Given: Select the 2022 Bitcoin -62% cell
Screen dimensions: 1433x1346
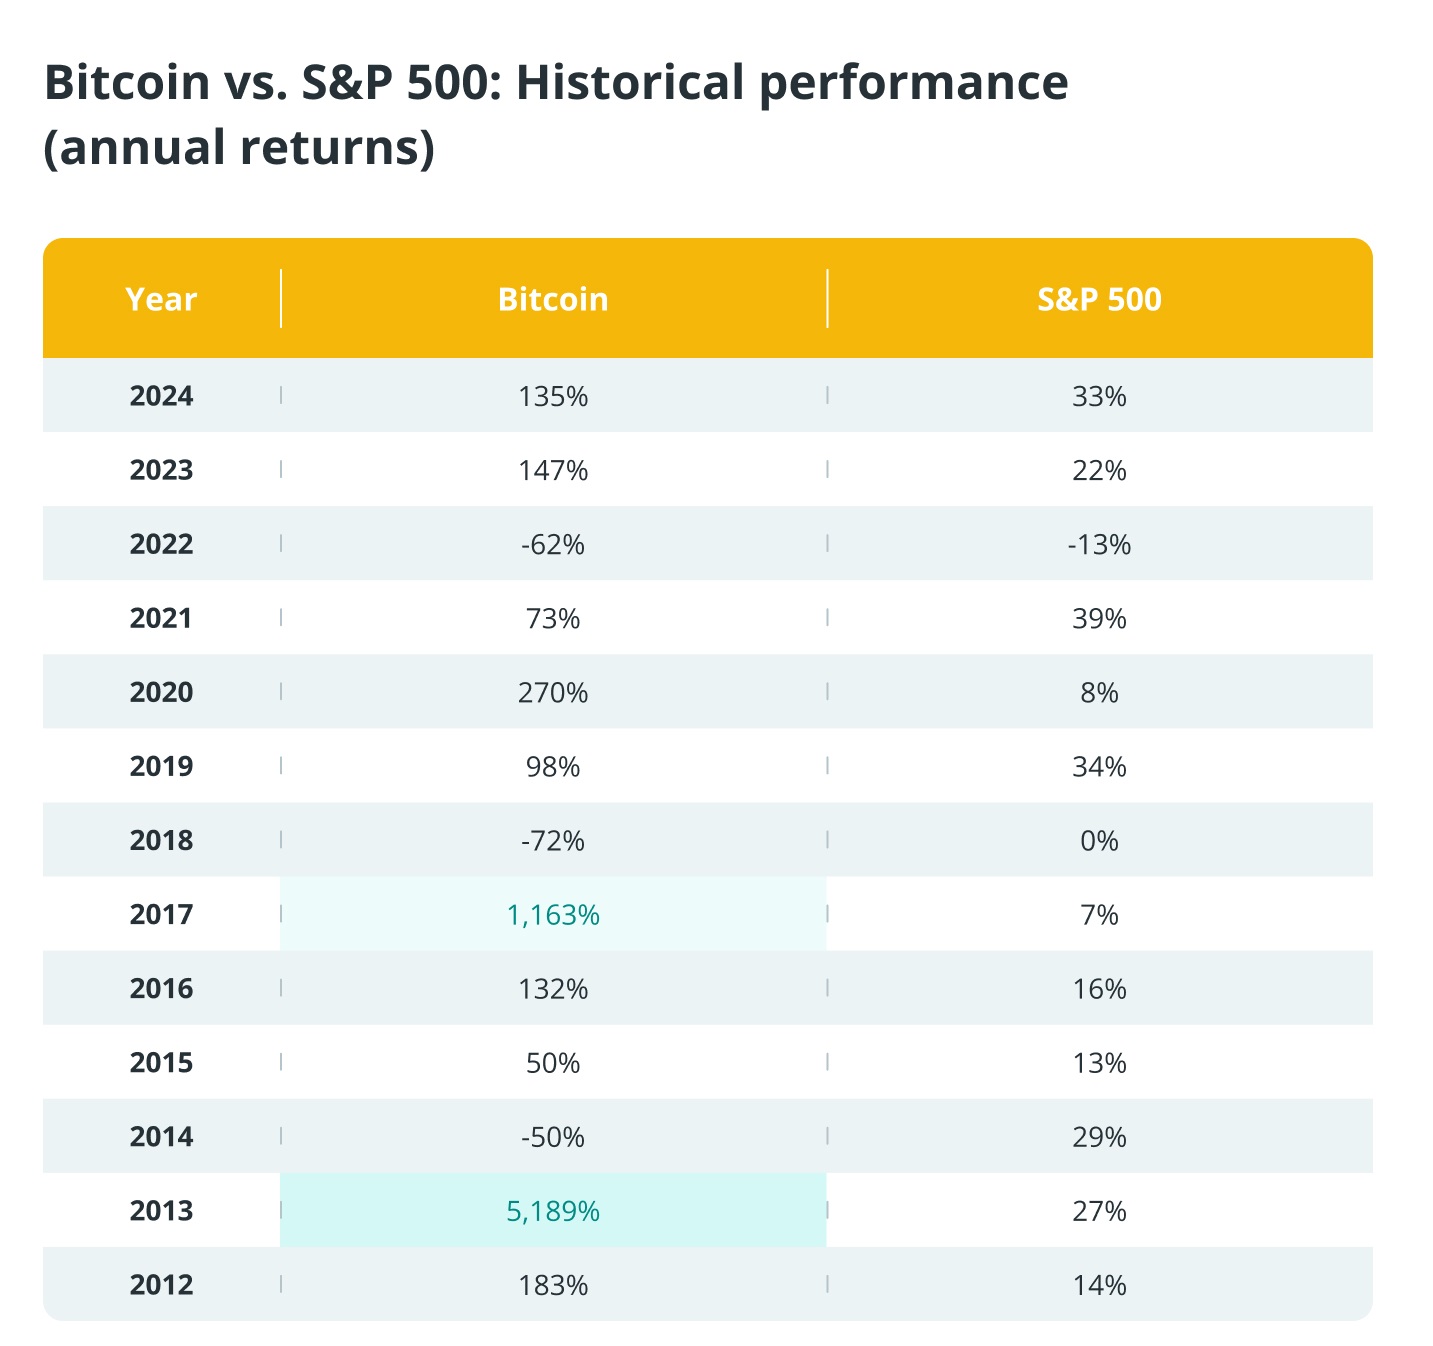Looking at the screenshot, I should 553,545.
